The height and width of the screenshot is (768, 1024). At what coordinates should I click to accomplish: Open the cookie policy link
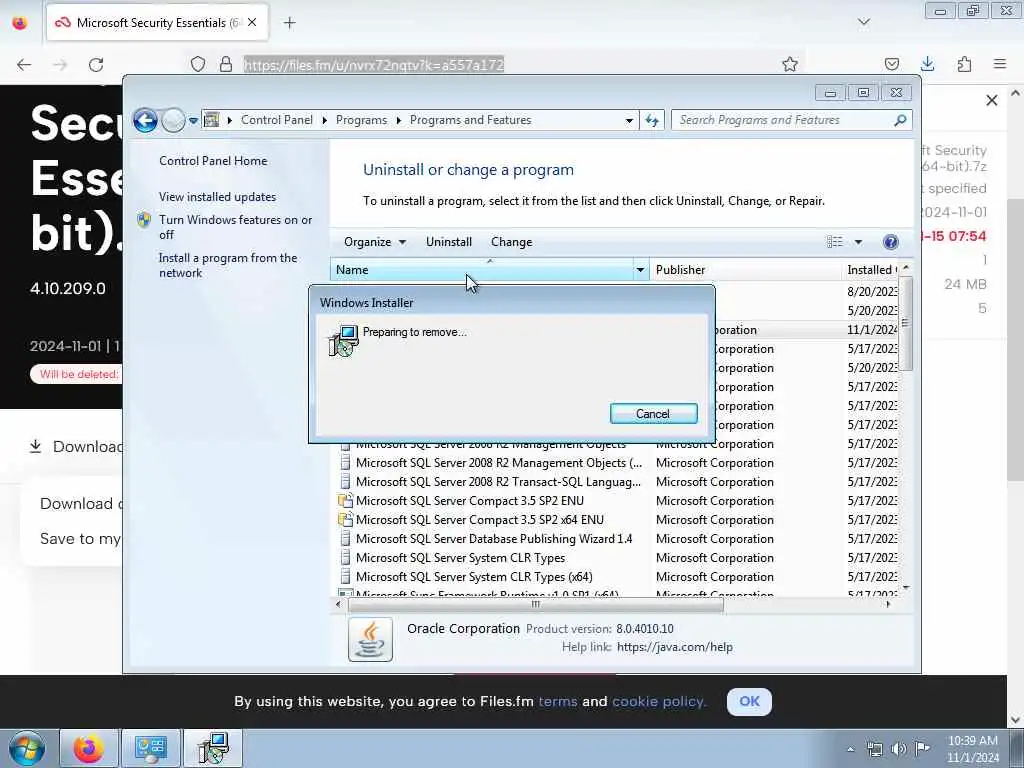[659, 701]
